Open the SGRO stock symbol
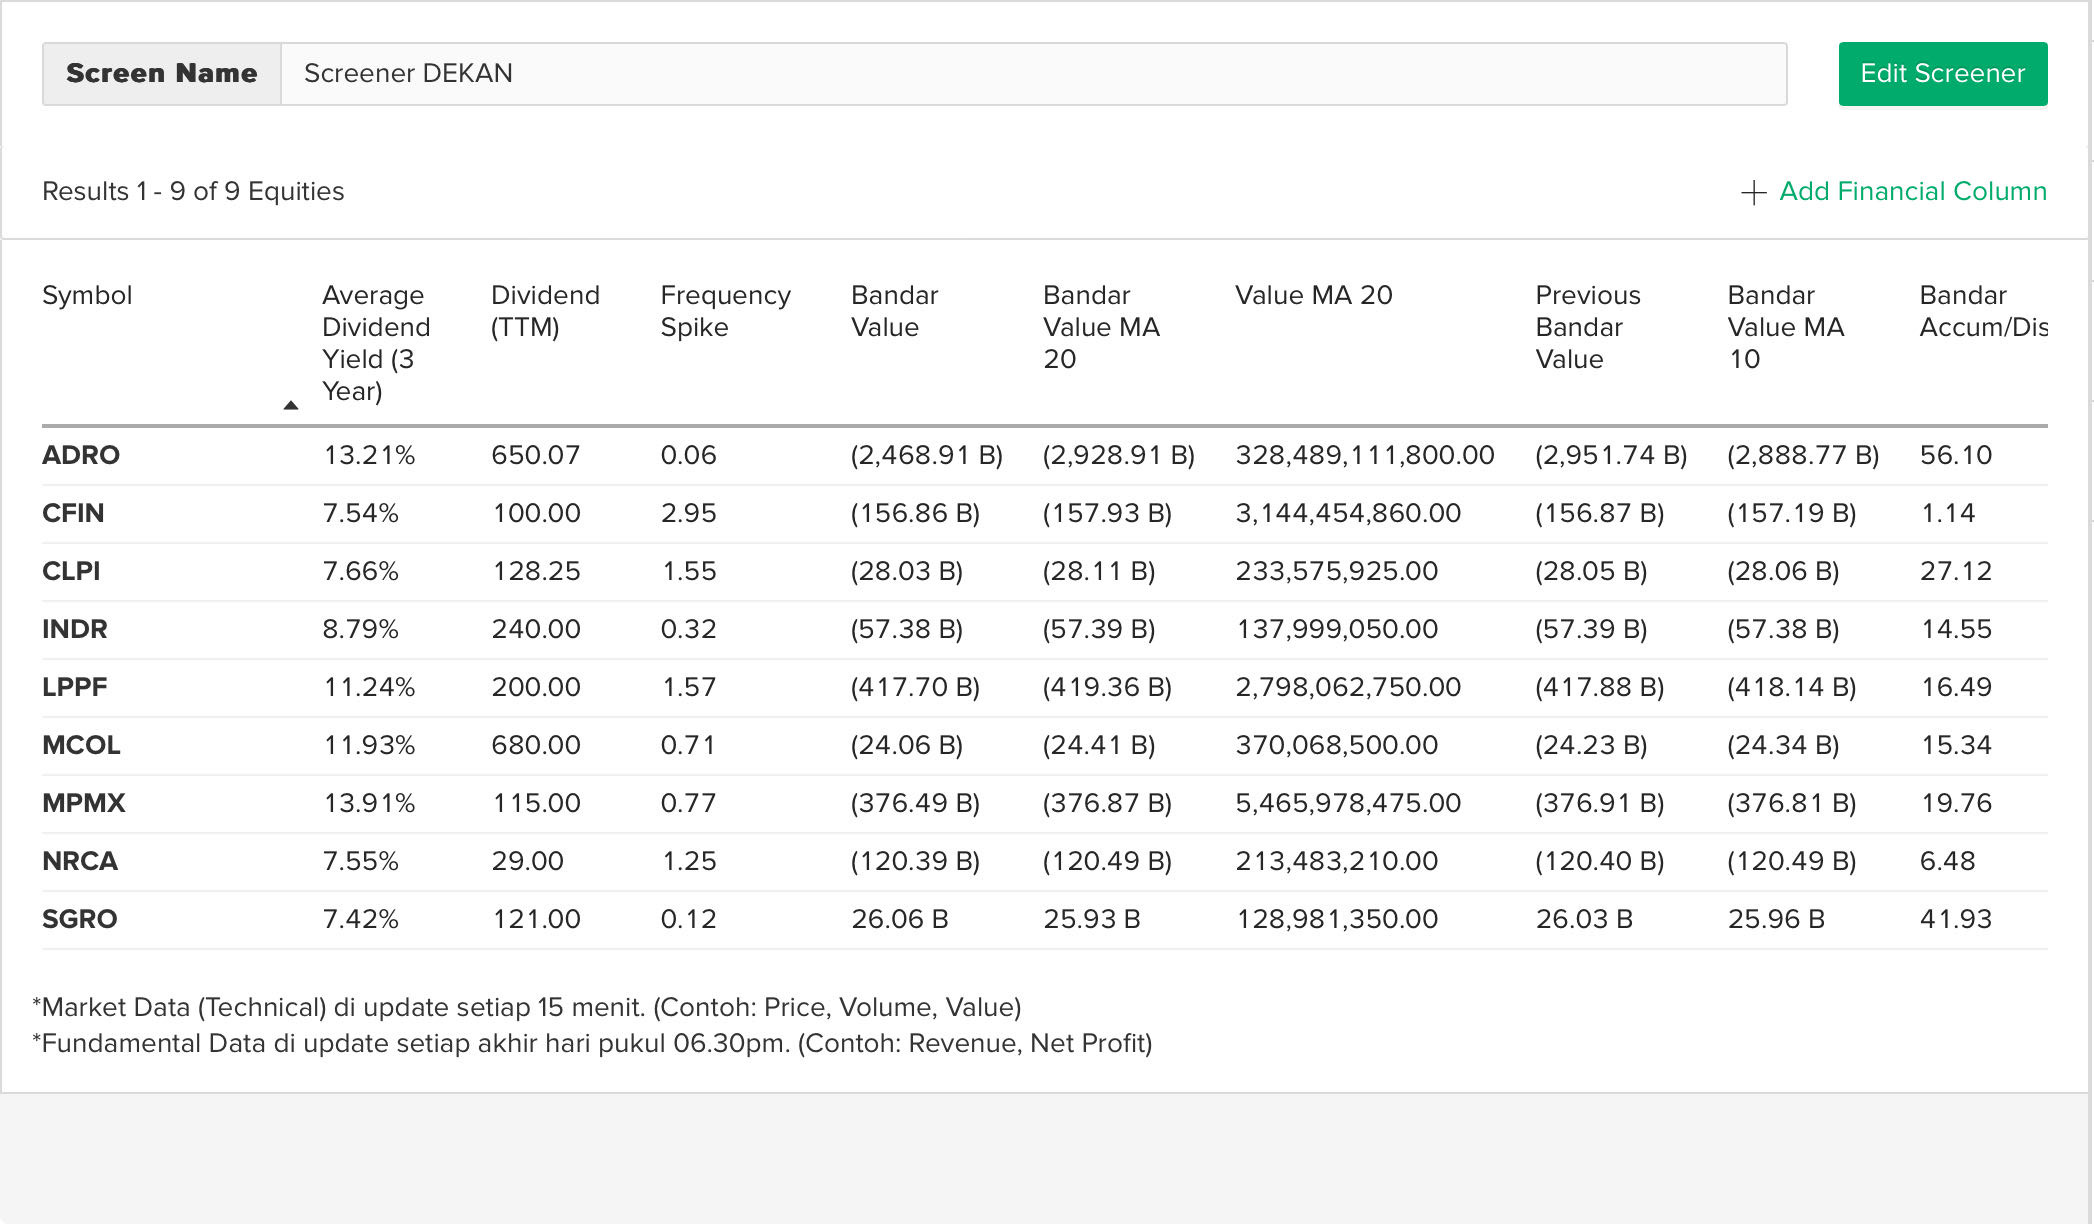The height and width of the screenshot is (1224, 2094). (x=80, y=919)
